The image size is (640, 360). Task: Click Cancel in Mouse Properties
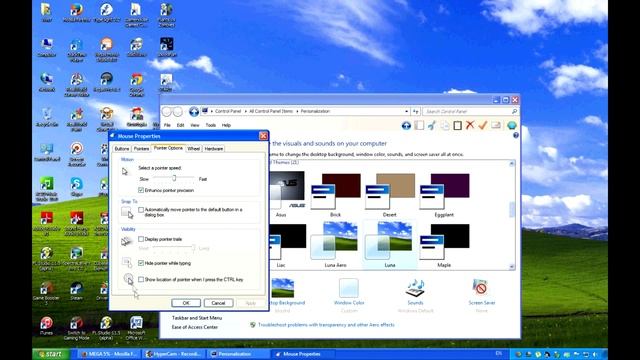218,303
